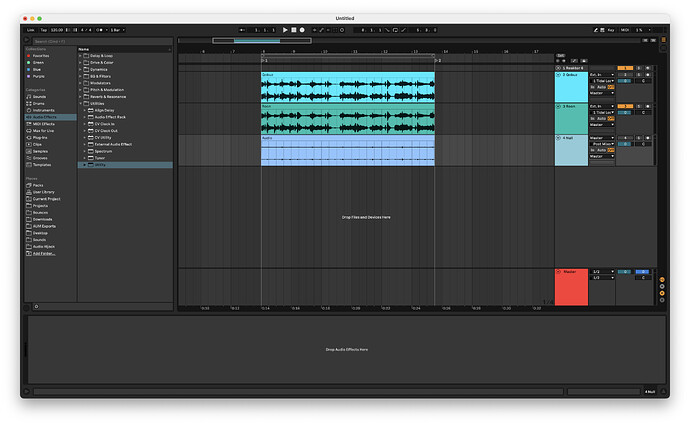
Task: Expand the Modulators folder
Action: click(x=81, y=83)
